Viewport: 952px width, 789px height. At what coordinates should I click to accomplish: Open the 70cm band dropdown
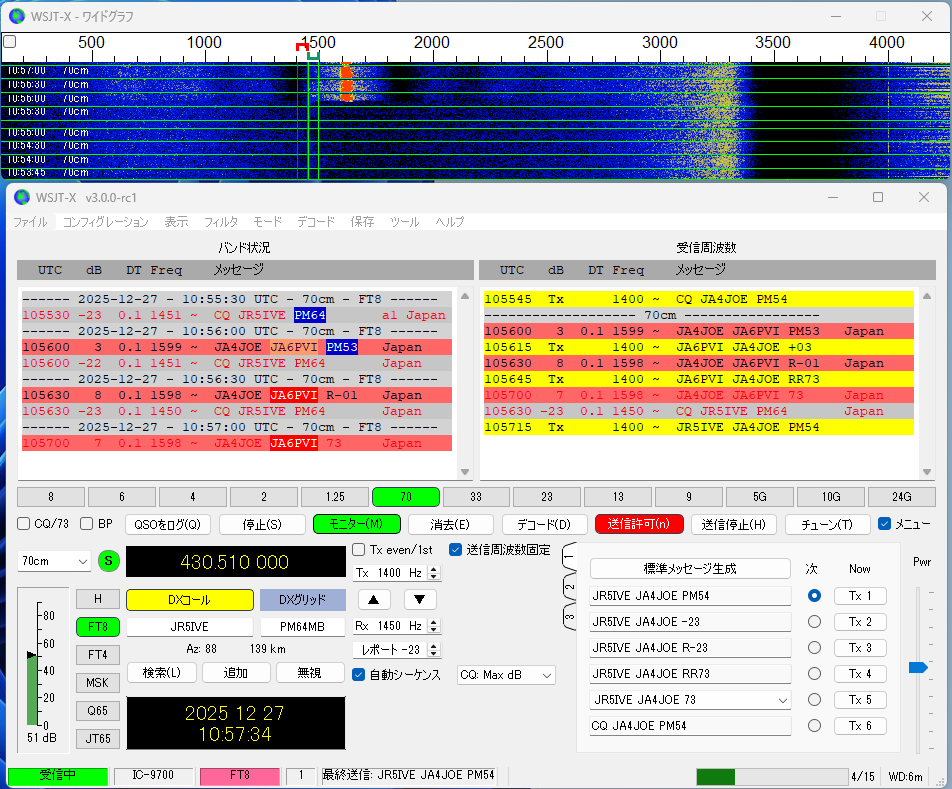55,562
